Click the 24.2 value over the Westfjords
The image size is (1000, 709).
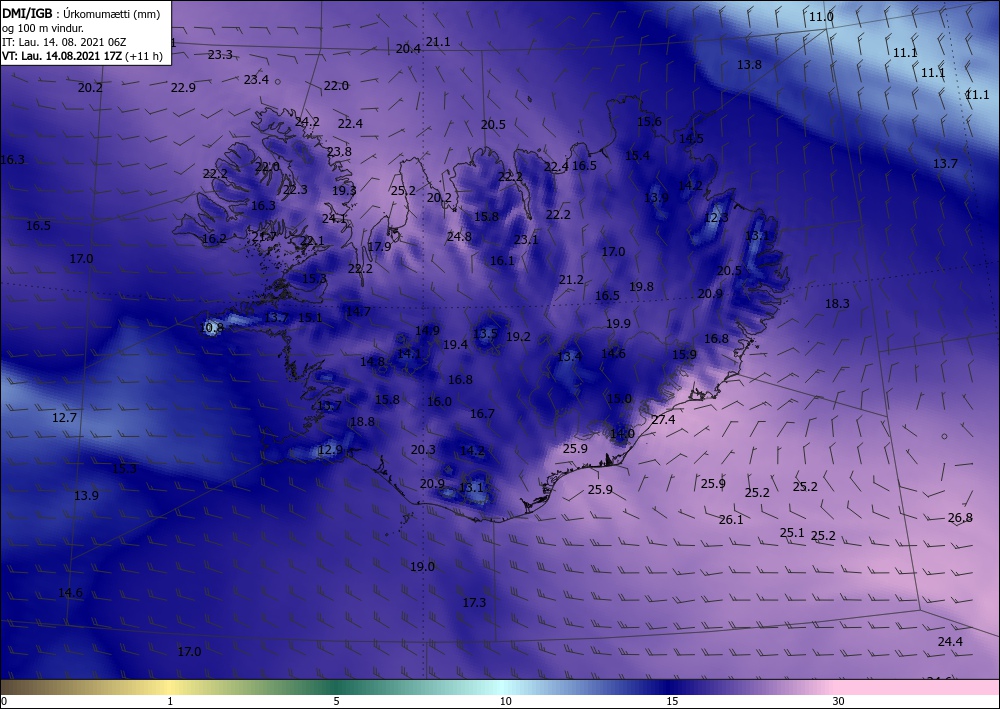coord(307,121)
